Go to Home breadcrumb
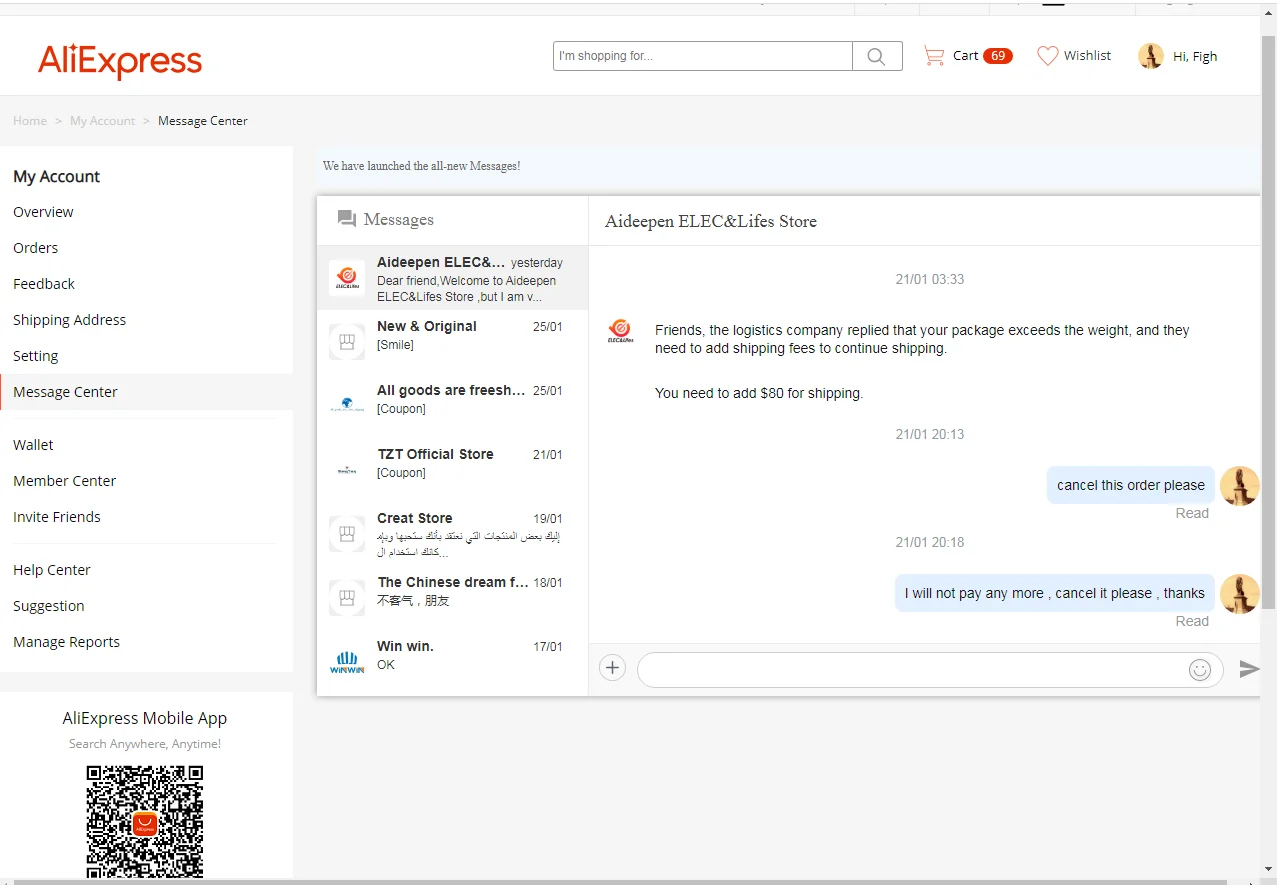Screen dimensions: 1277x885 pos(30,121)
